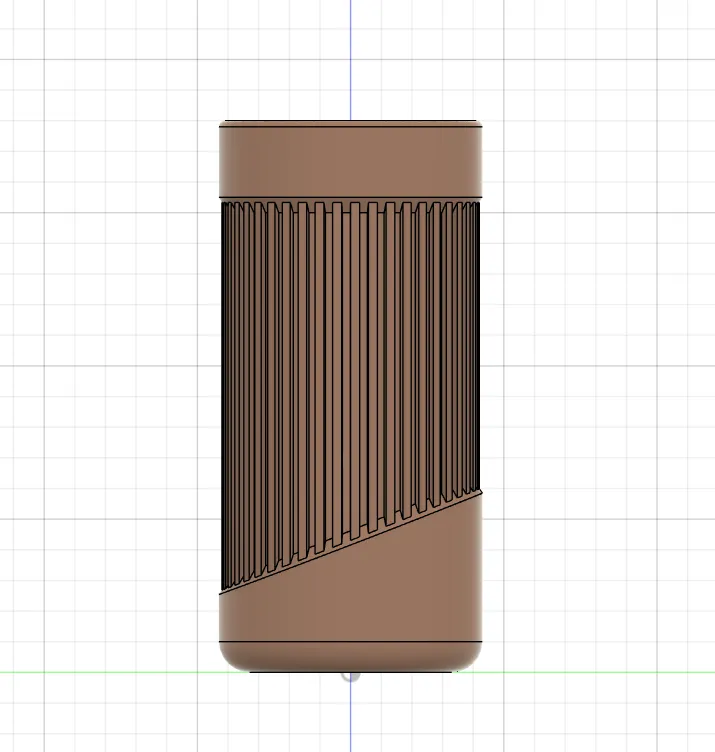Click empty grid space right of the model
Screen dimensions: 715x752
tap(600, 400)
